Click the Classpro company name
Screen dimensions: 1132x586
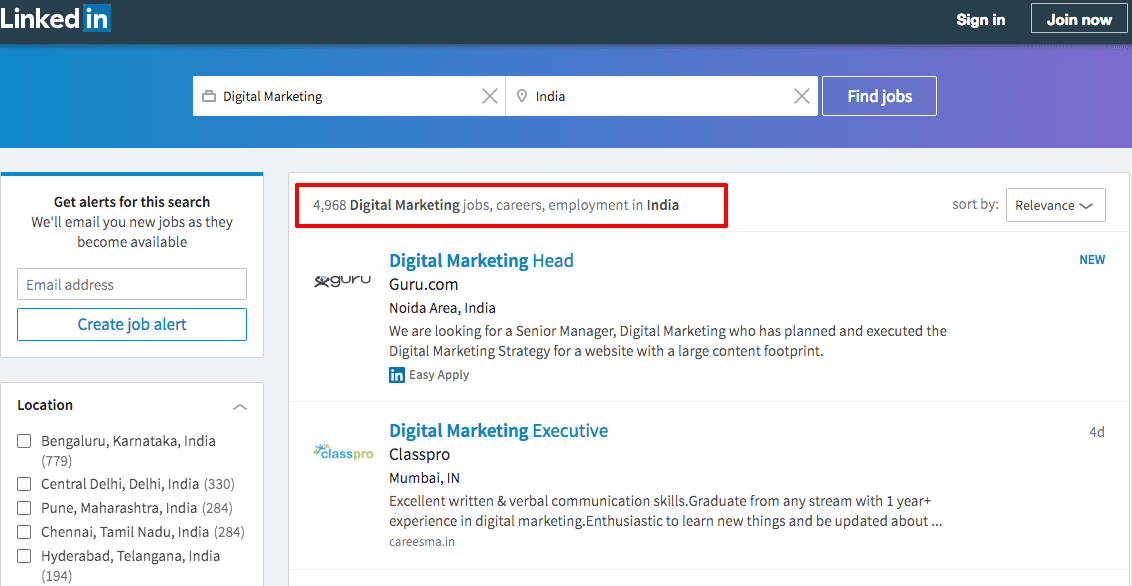(419, 455)
